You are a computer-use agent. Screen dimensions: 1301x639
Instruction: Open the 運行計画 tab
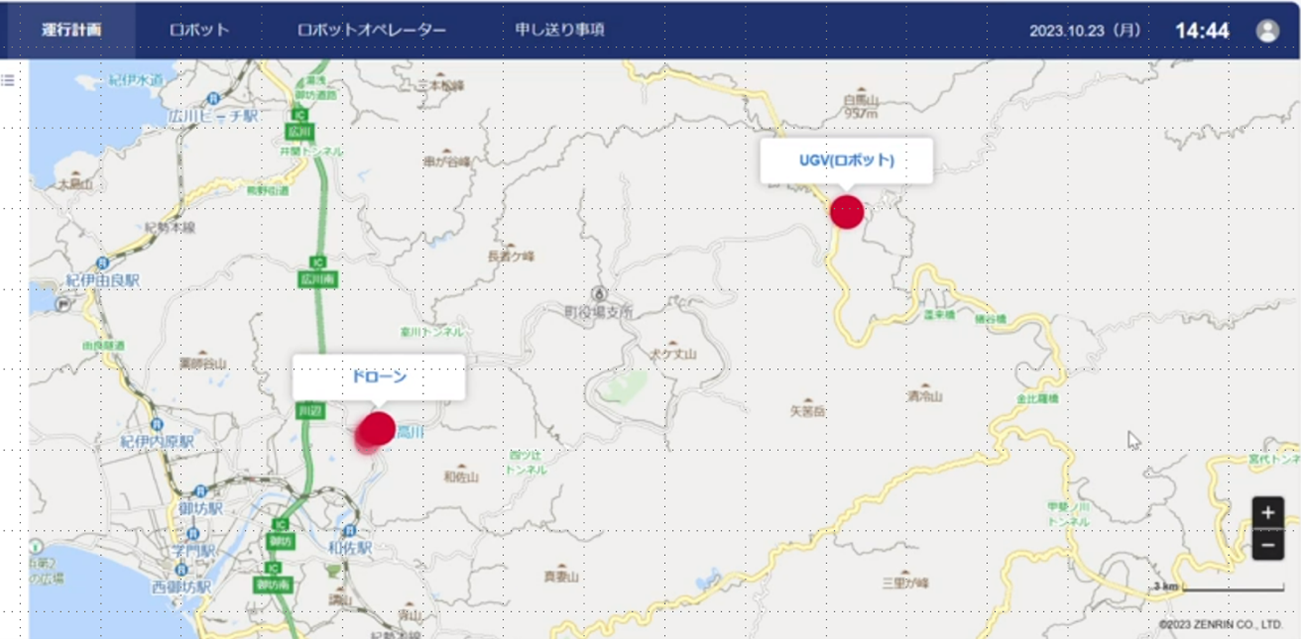pos(71,30)
